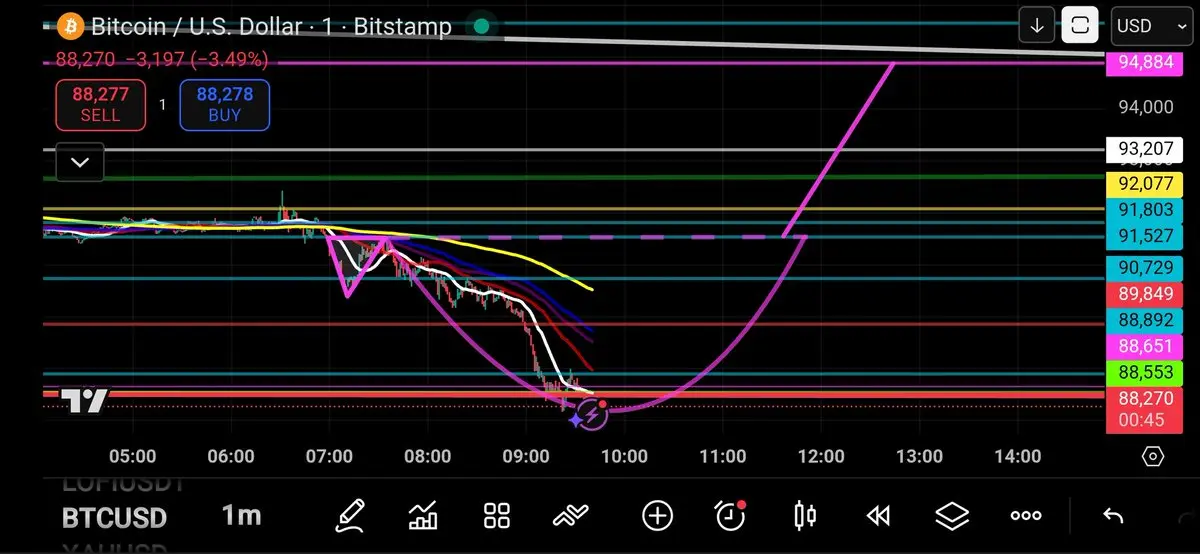1200x554 pixels.
Task: Toggle the fullscreen frame button
Action: click(1080, 26)
